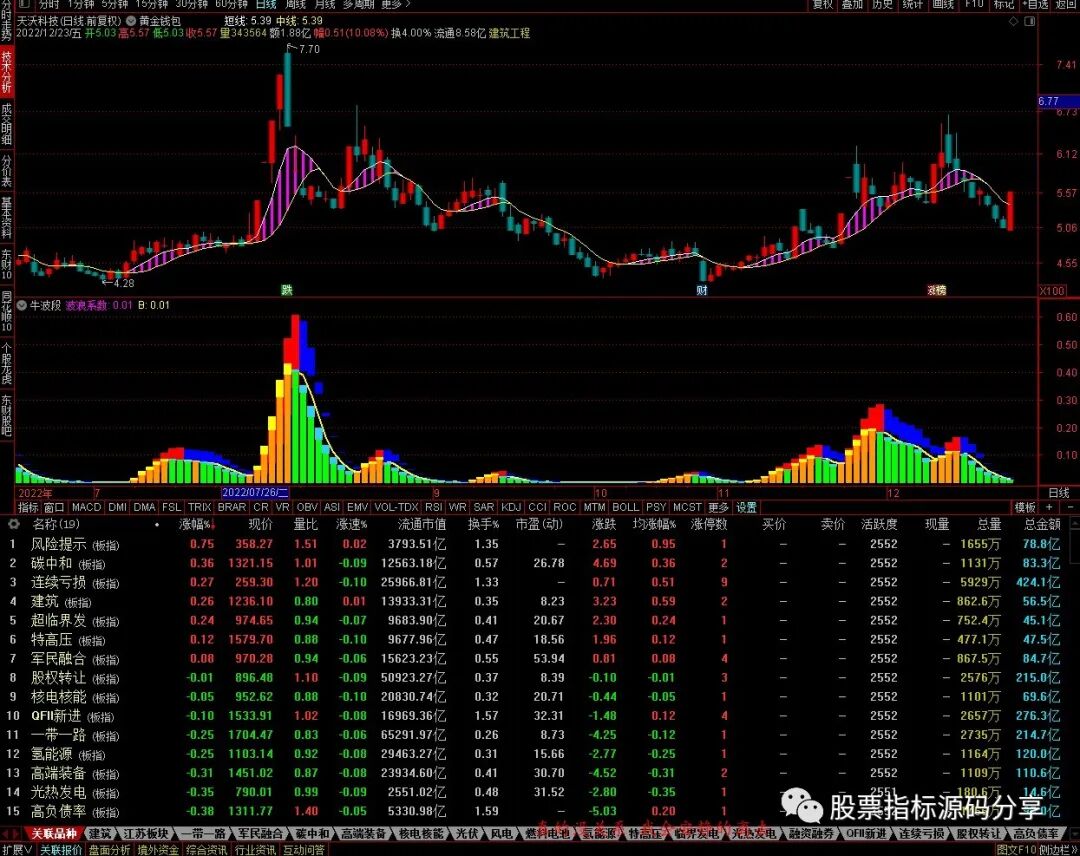Click the diamond icon at chart top-right
The height and width of the screenshot is (856, 1080).
[1013, 21]
